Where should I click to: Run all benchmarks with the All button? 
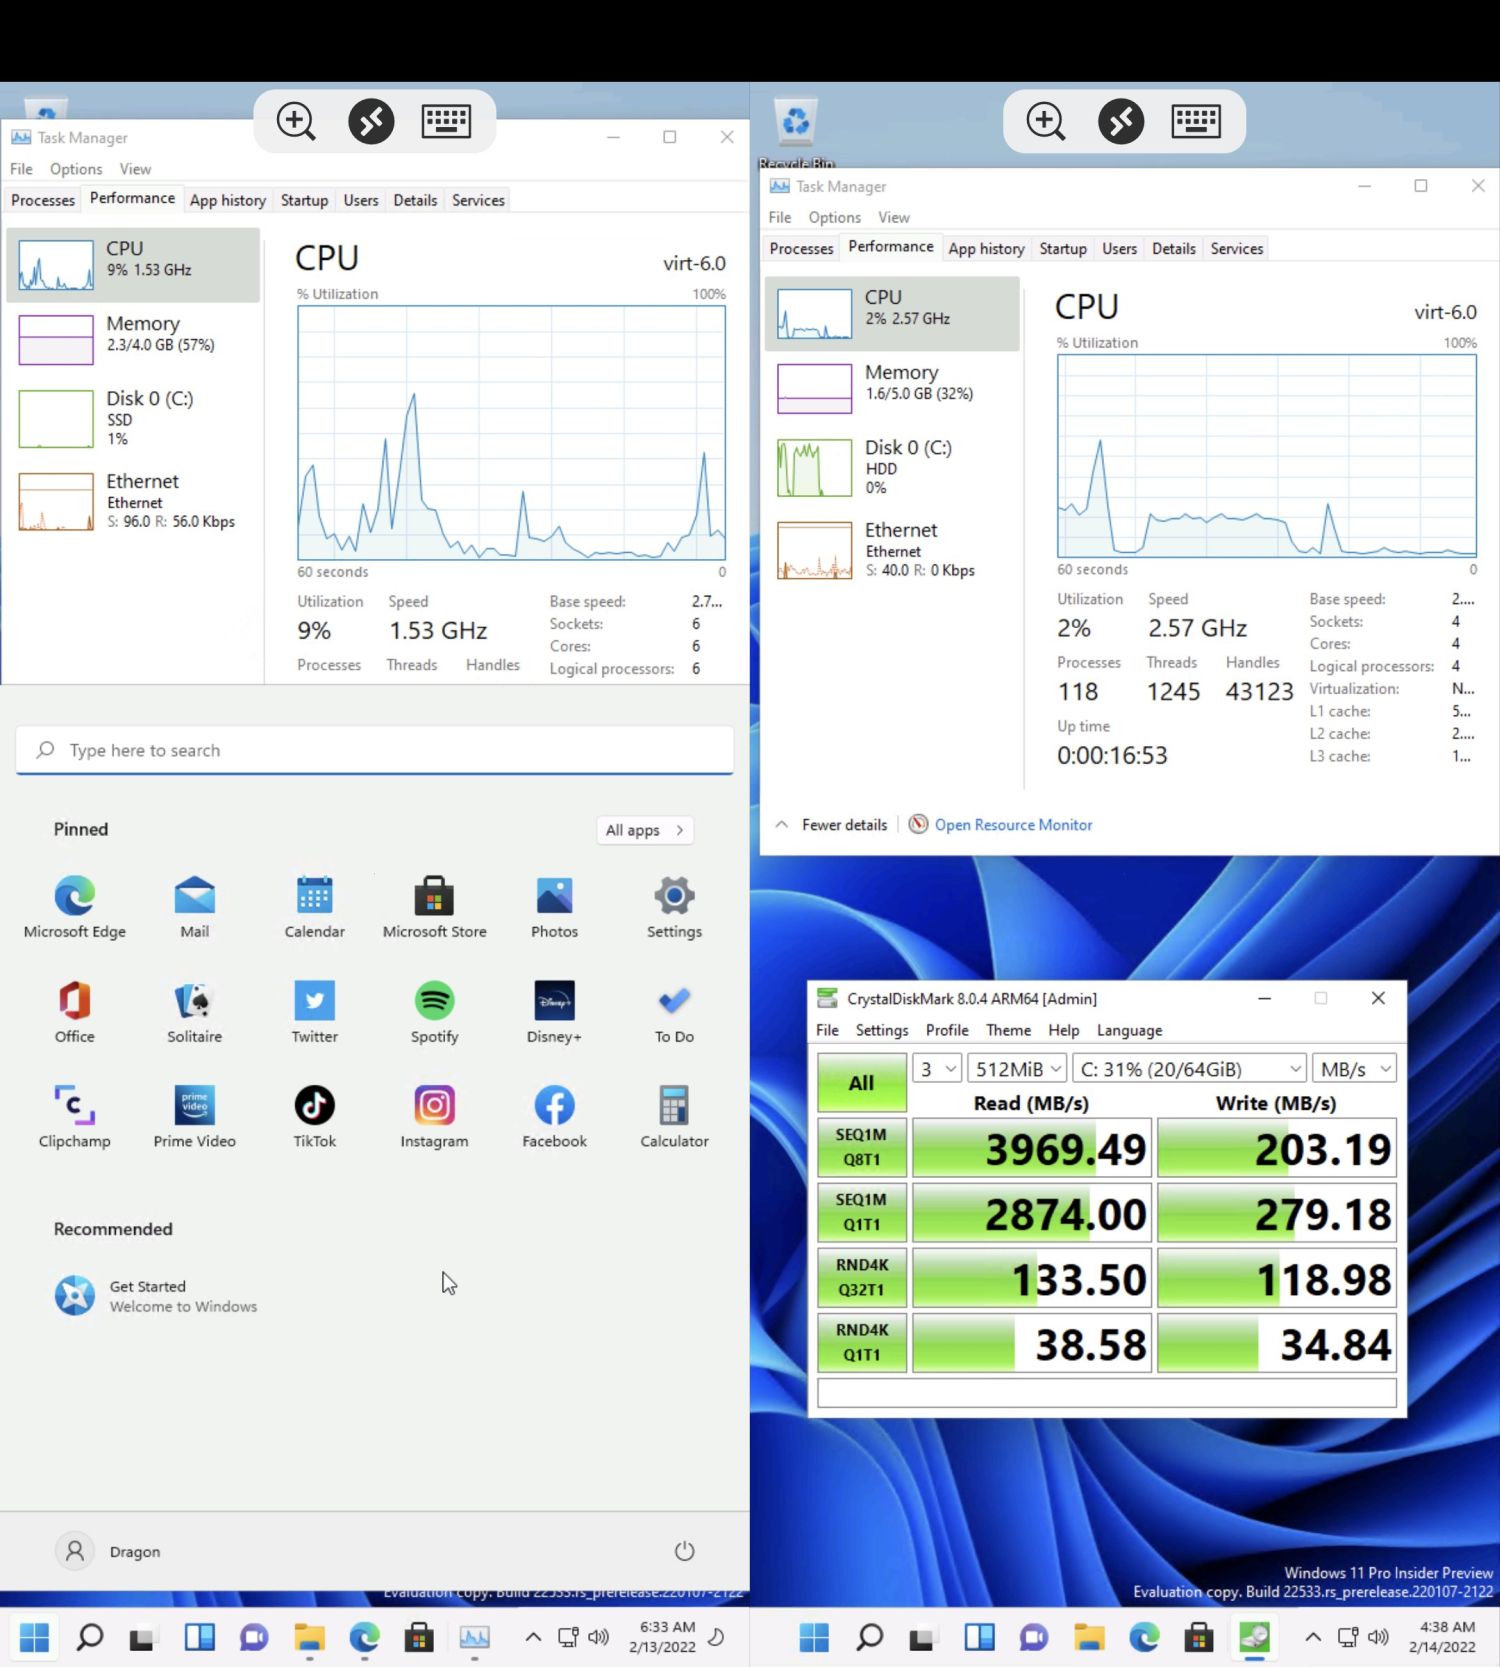coord(861,1083)
